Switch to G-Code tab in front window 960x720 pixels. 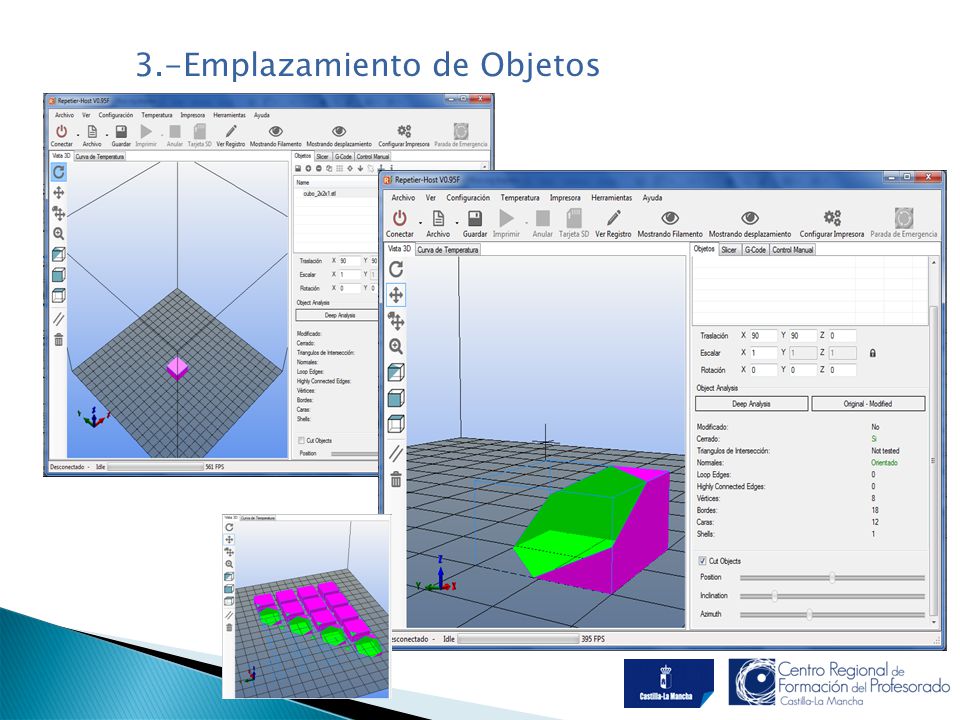pos(755,250)
